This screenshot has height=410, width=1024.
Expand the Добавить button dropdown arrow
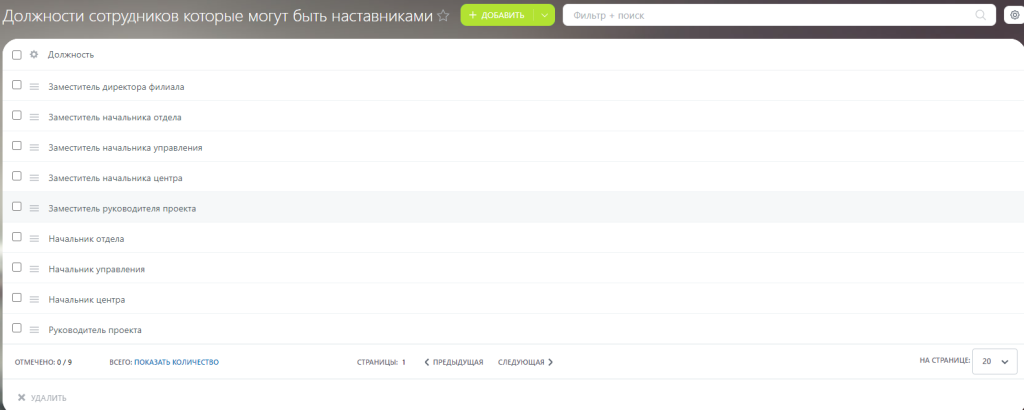click(x=544, y=15)
